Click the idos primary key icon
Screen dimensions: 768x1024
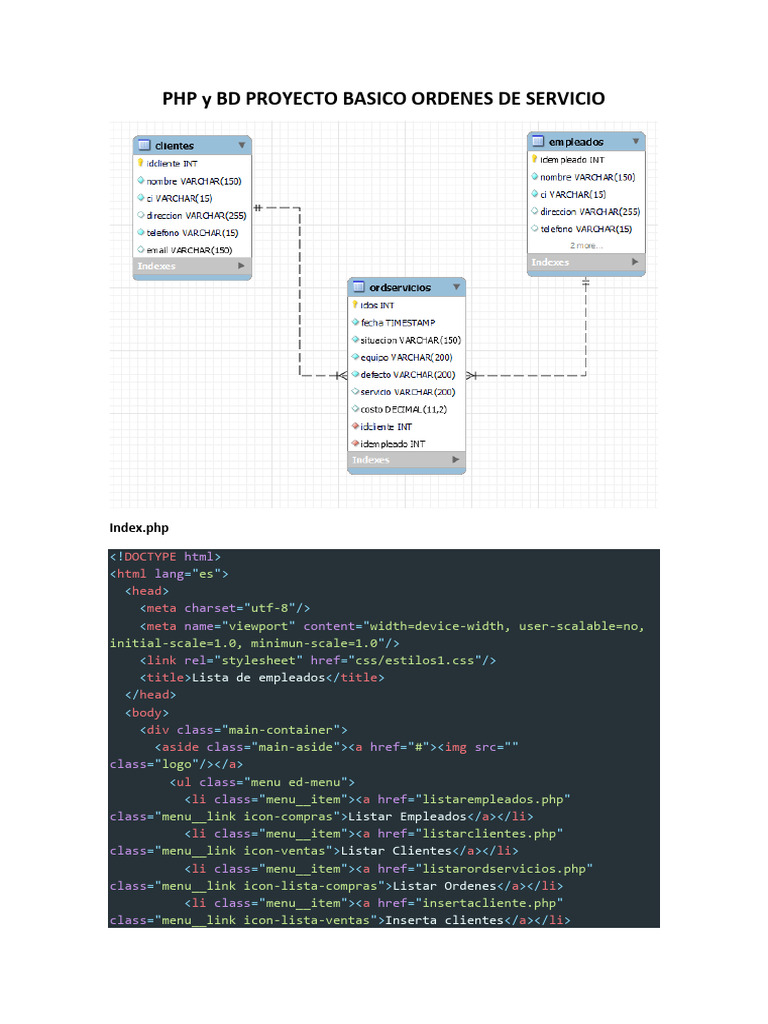(355, 304)
